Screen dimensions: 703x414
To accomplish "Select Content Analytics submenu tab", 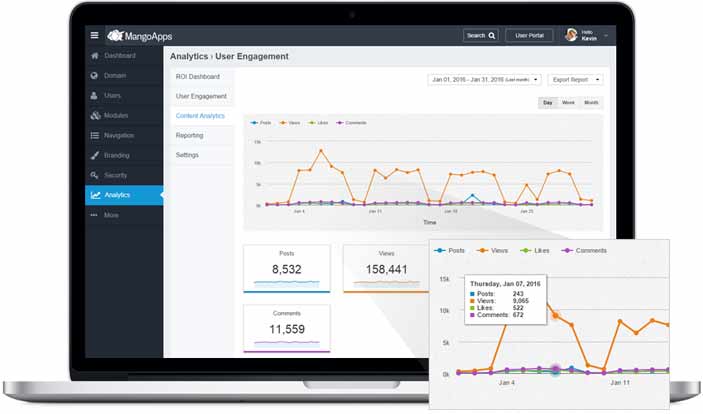I will pyautogui.click(x=202, y=116).
